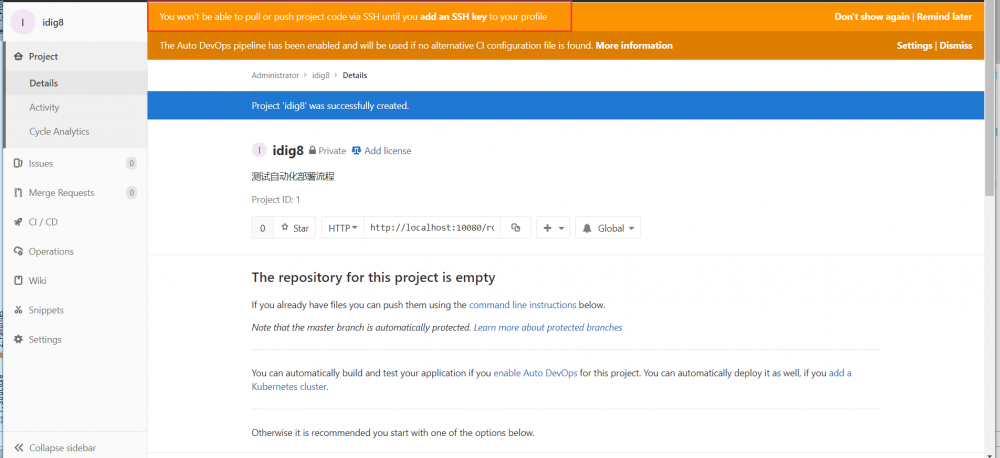Image resolution: width=1000 pixels, height=458 pixels.
Task: Star the idig8 project
Action: point(295,228)
